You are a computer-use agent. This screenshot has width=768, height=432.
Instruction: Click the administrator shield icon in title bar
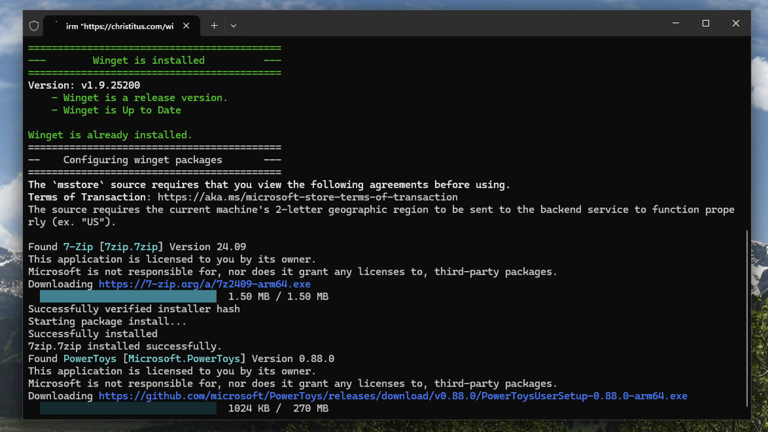point(35,25)
